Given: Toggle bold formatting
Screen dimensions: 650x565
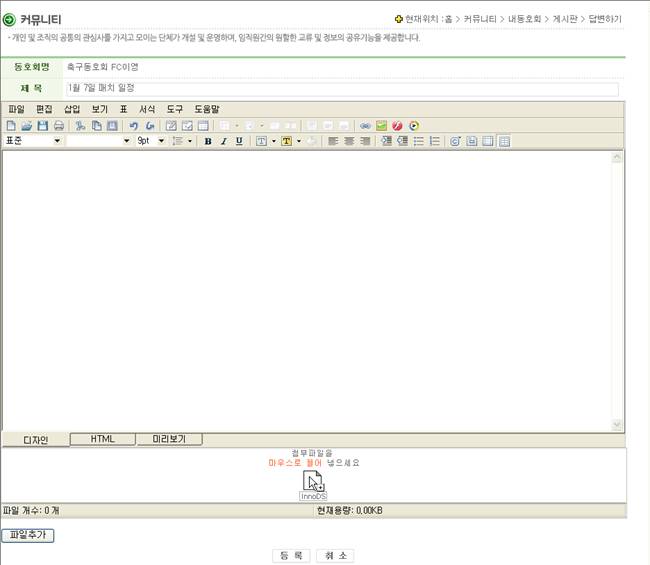Looking at the screenshot, I should click(x=208, y=142).
